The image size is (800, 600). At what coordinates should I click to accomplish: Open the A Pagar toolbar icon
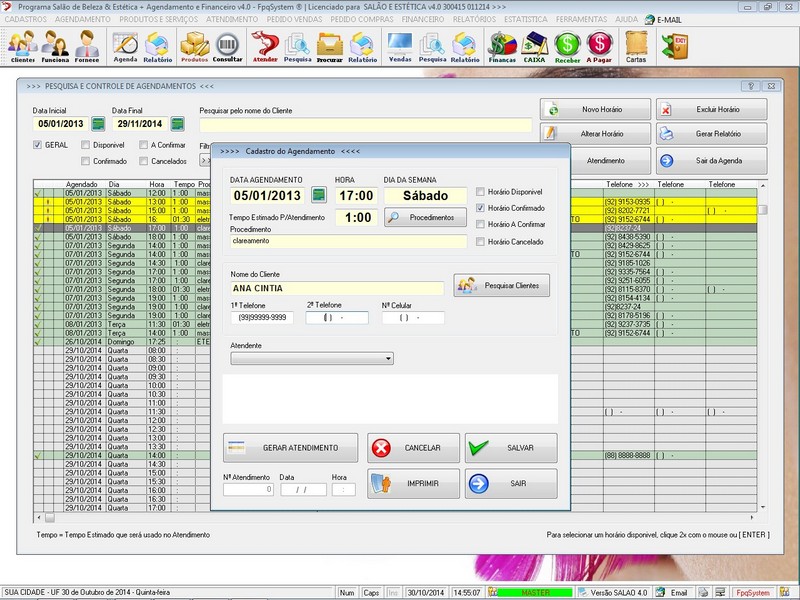pos(599,45)
